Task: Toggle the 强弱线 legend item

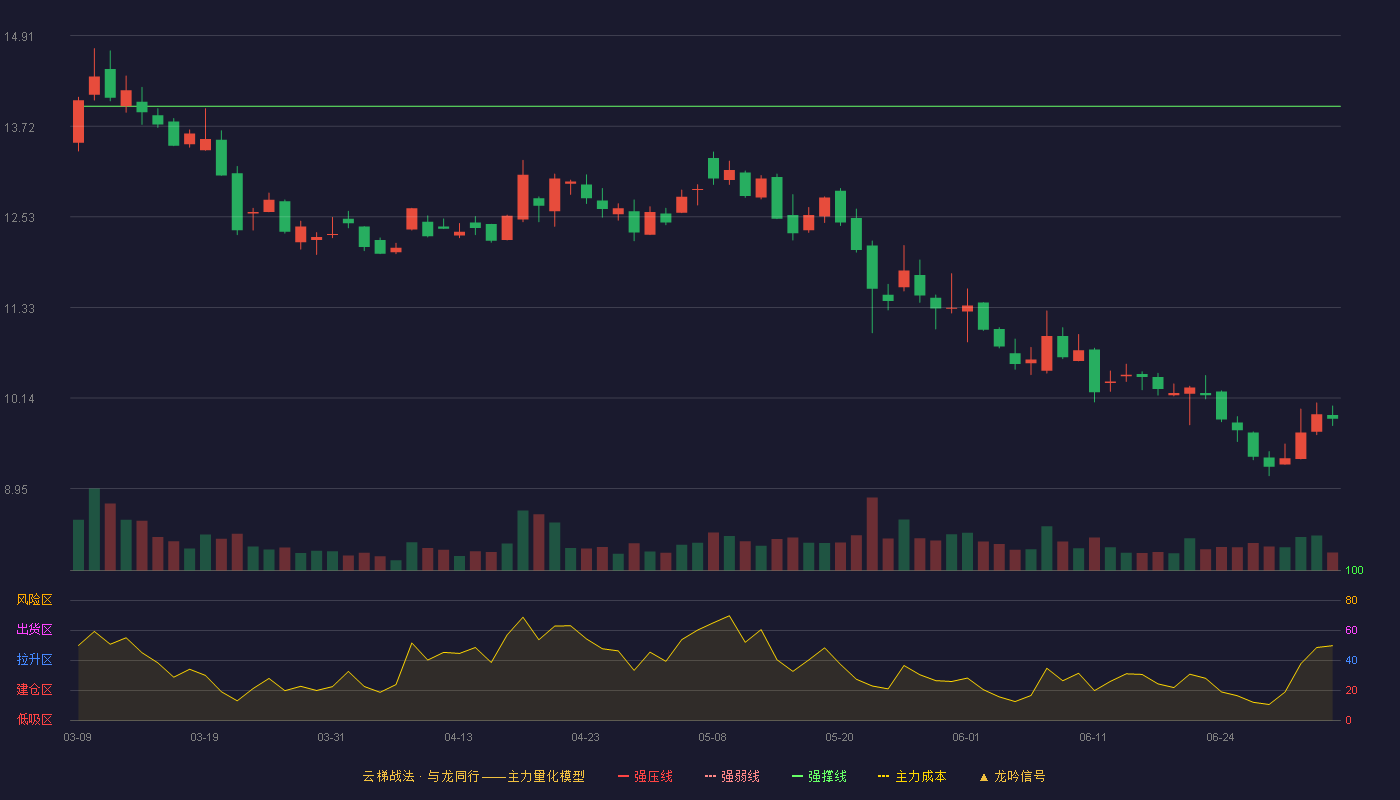Action: point(732,776)
